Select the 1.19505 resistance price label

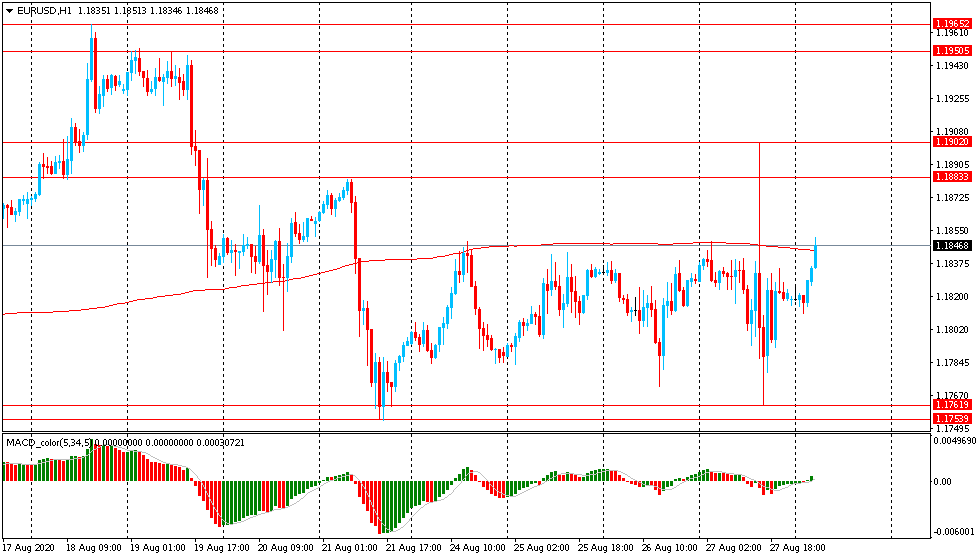click(x=951, y=51)
